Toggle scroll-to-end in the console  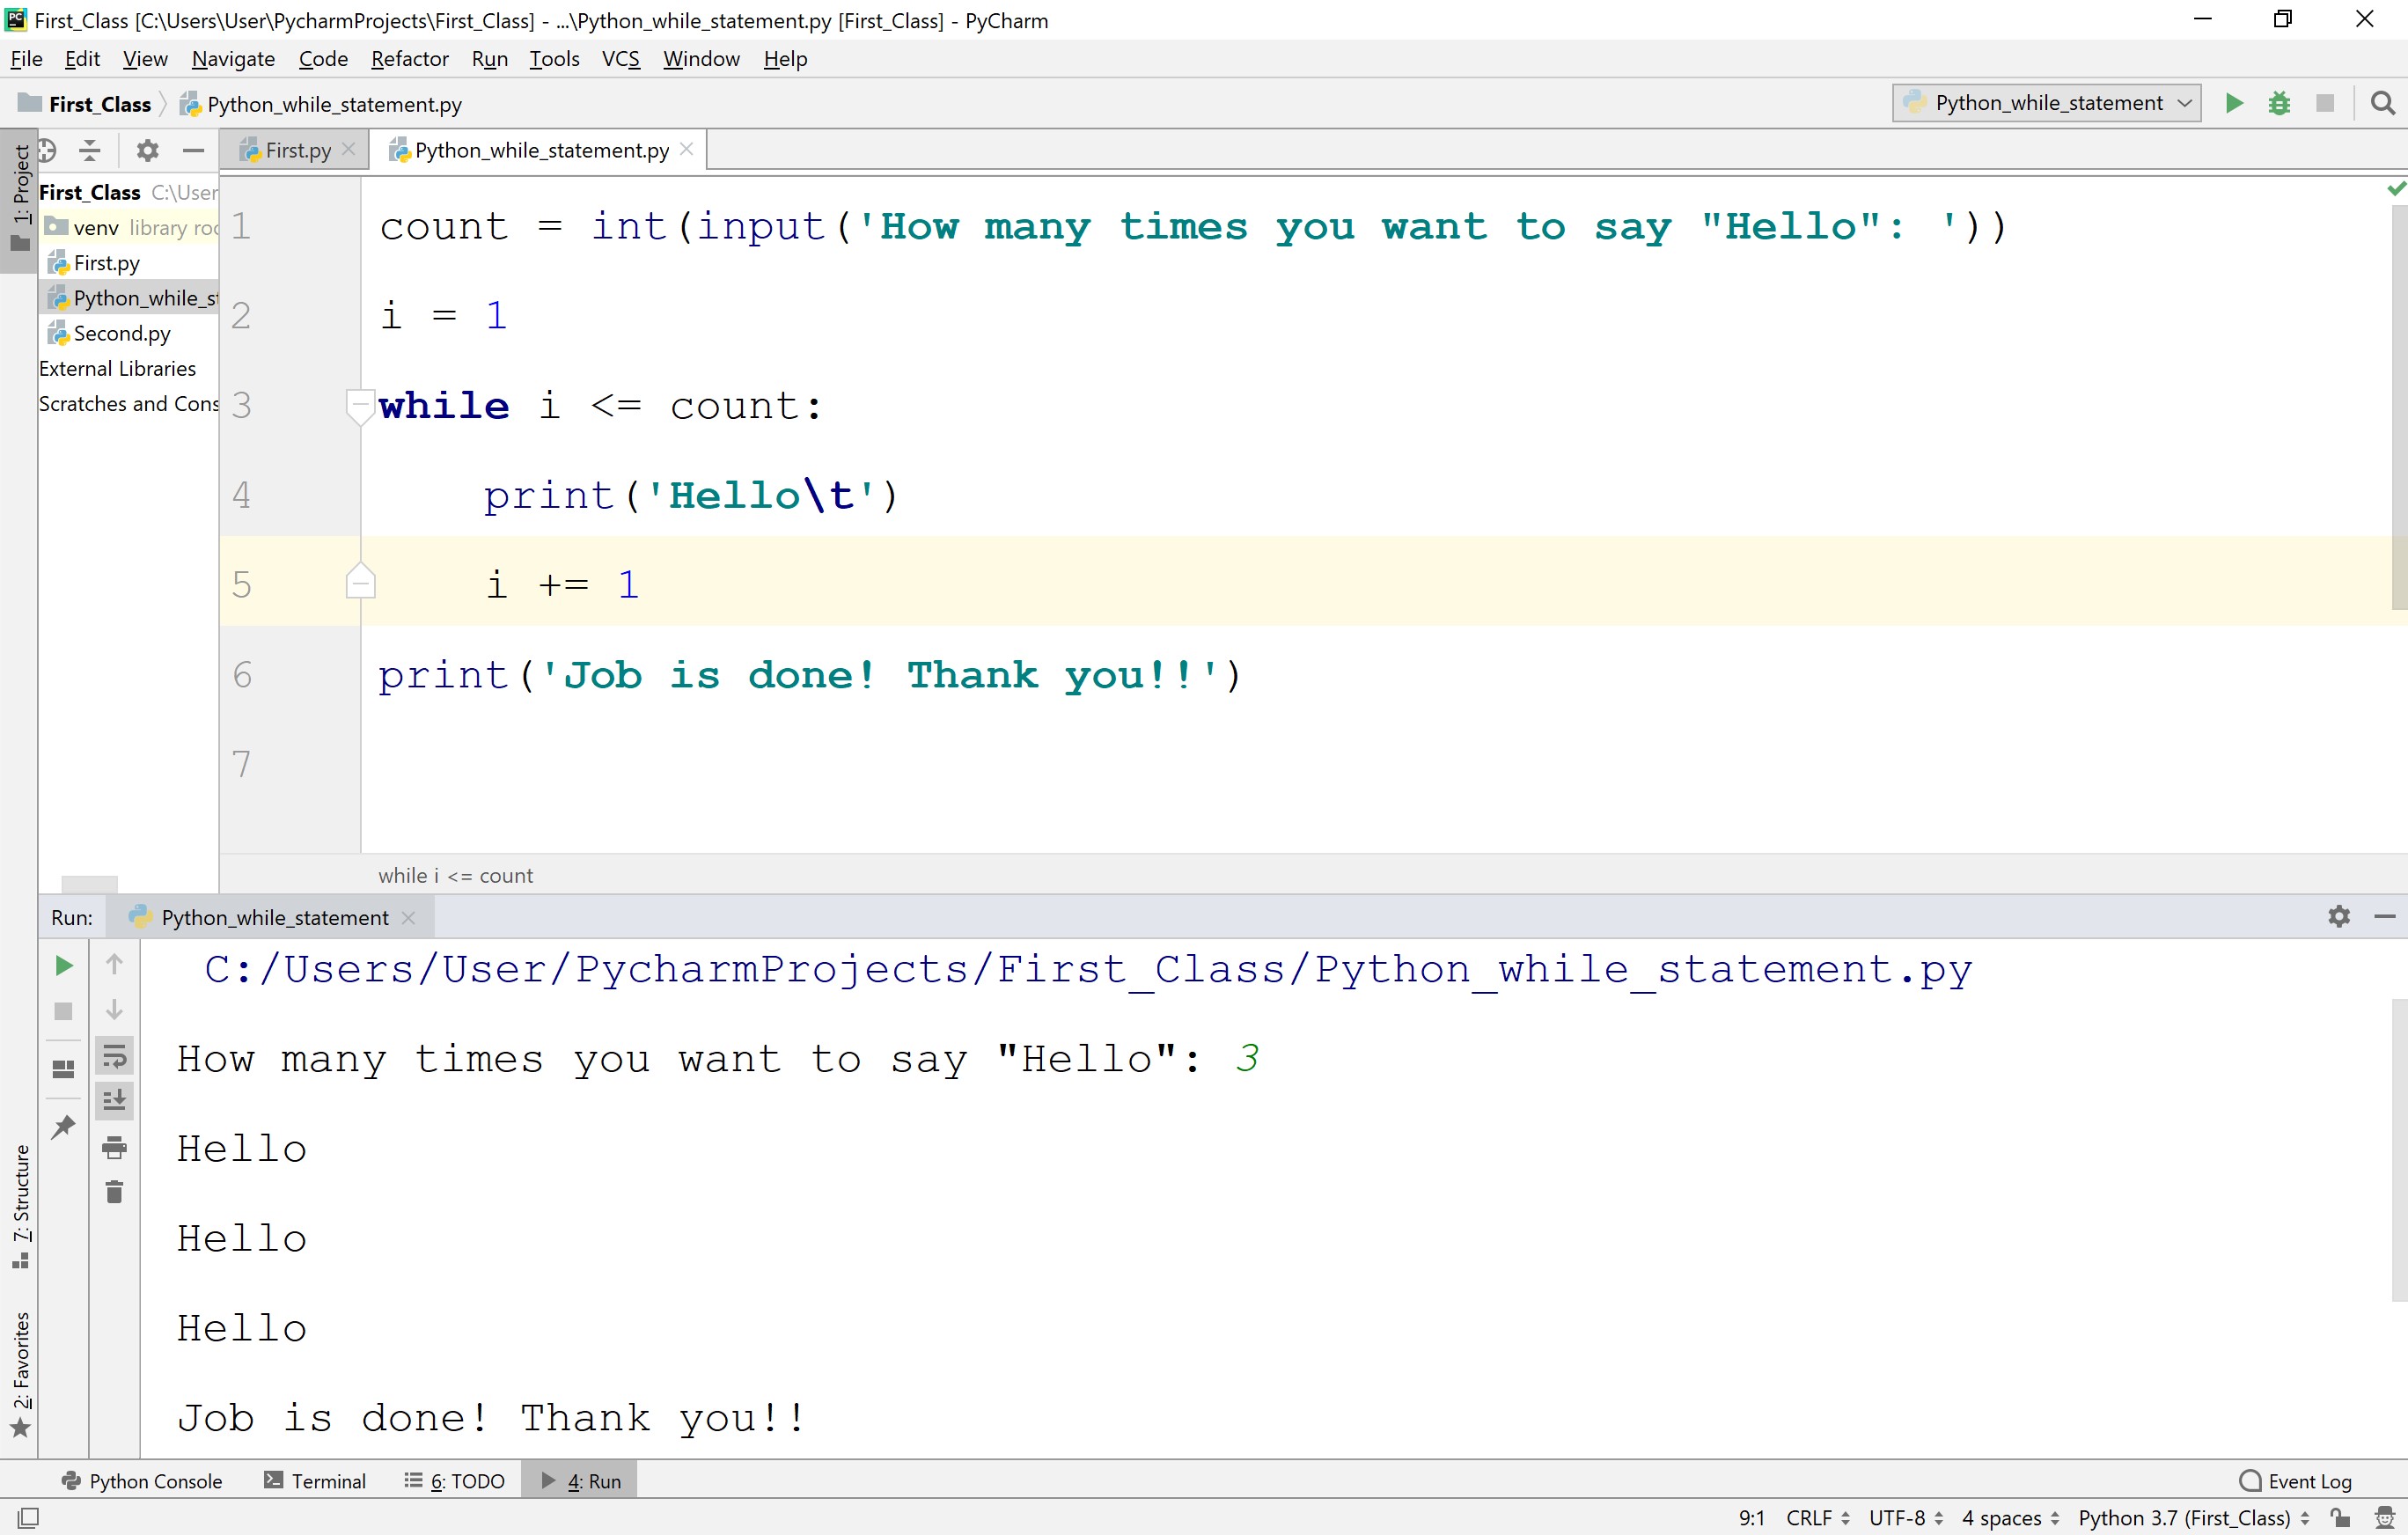pyautogui.click(x=114, y=1100)
